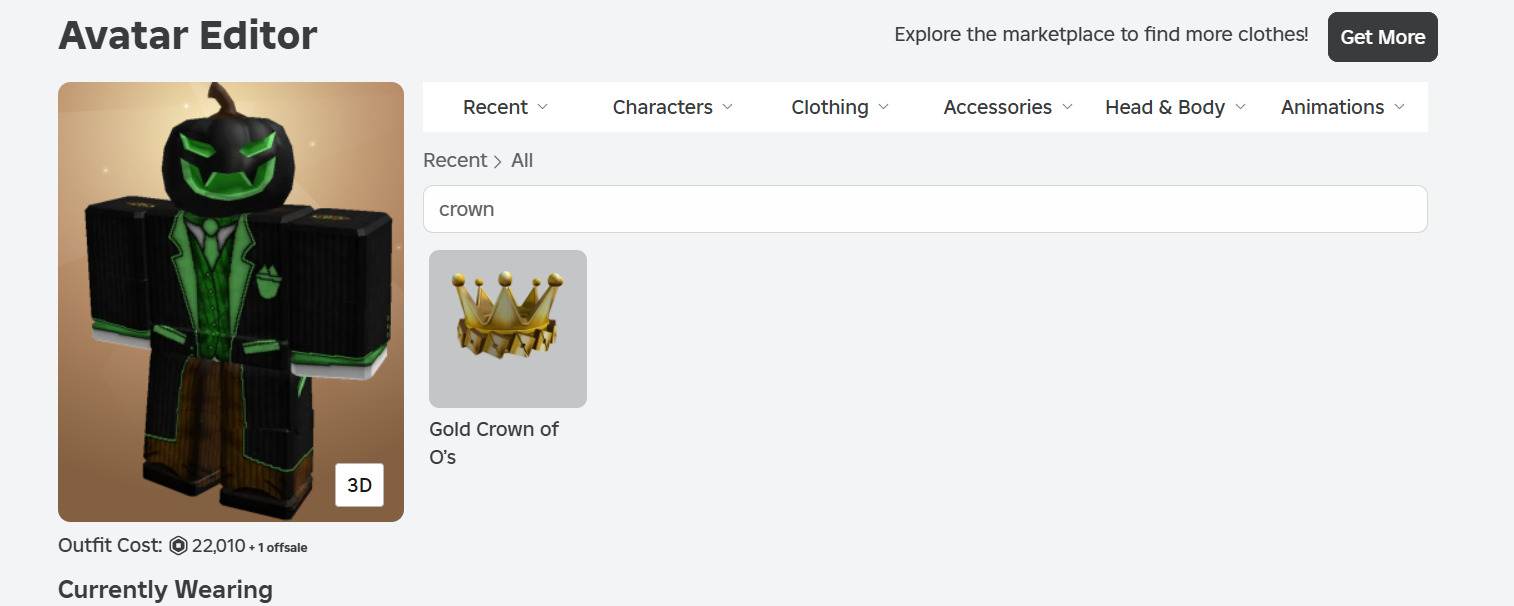Toggle the 3D avatar view
Viewport: 1514px width, 606px height.
tap(359, 485)
